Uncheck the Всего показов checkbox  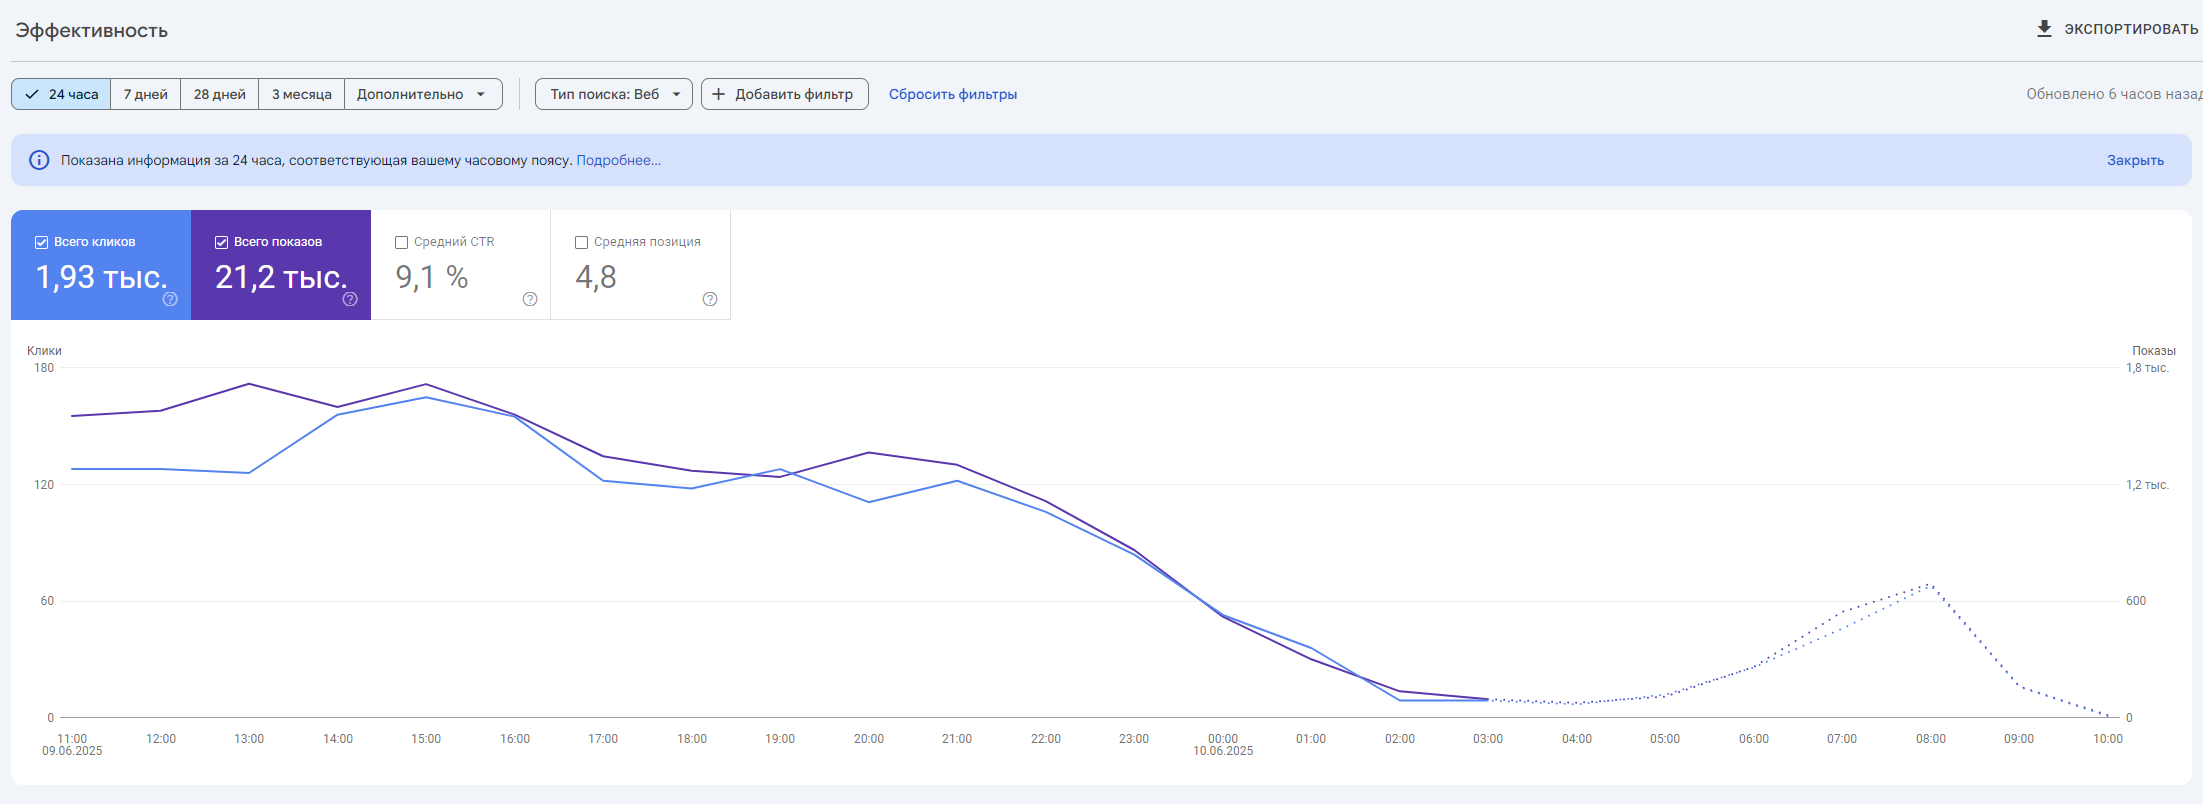pos(221,242)
